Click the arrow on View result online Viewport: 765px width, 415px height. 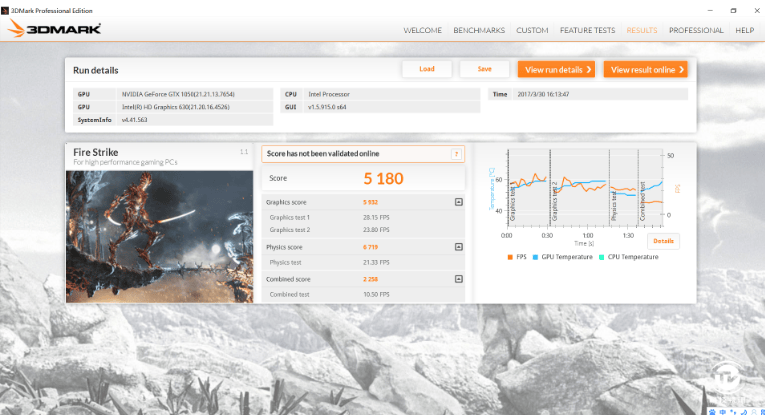pyautogui.click(x=682, y=70)
